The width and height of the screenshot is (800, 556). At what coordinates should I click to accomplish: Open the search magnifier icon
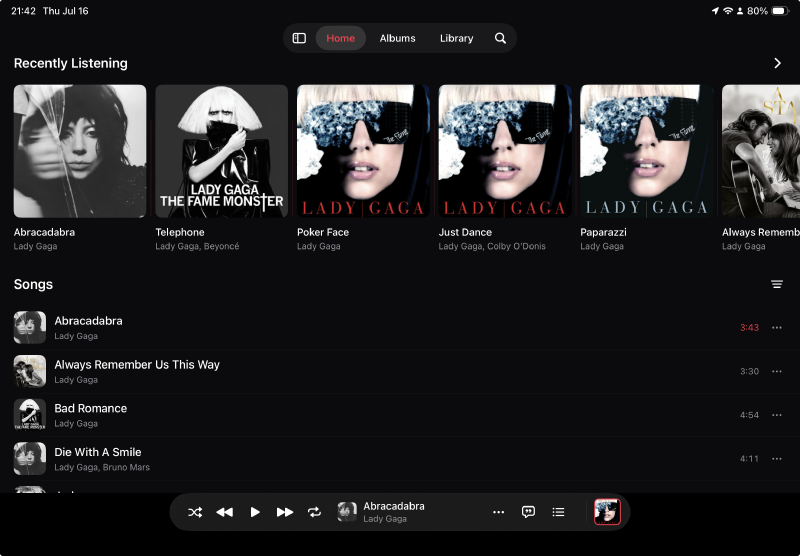(500, 38)
